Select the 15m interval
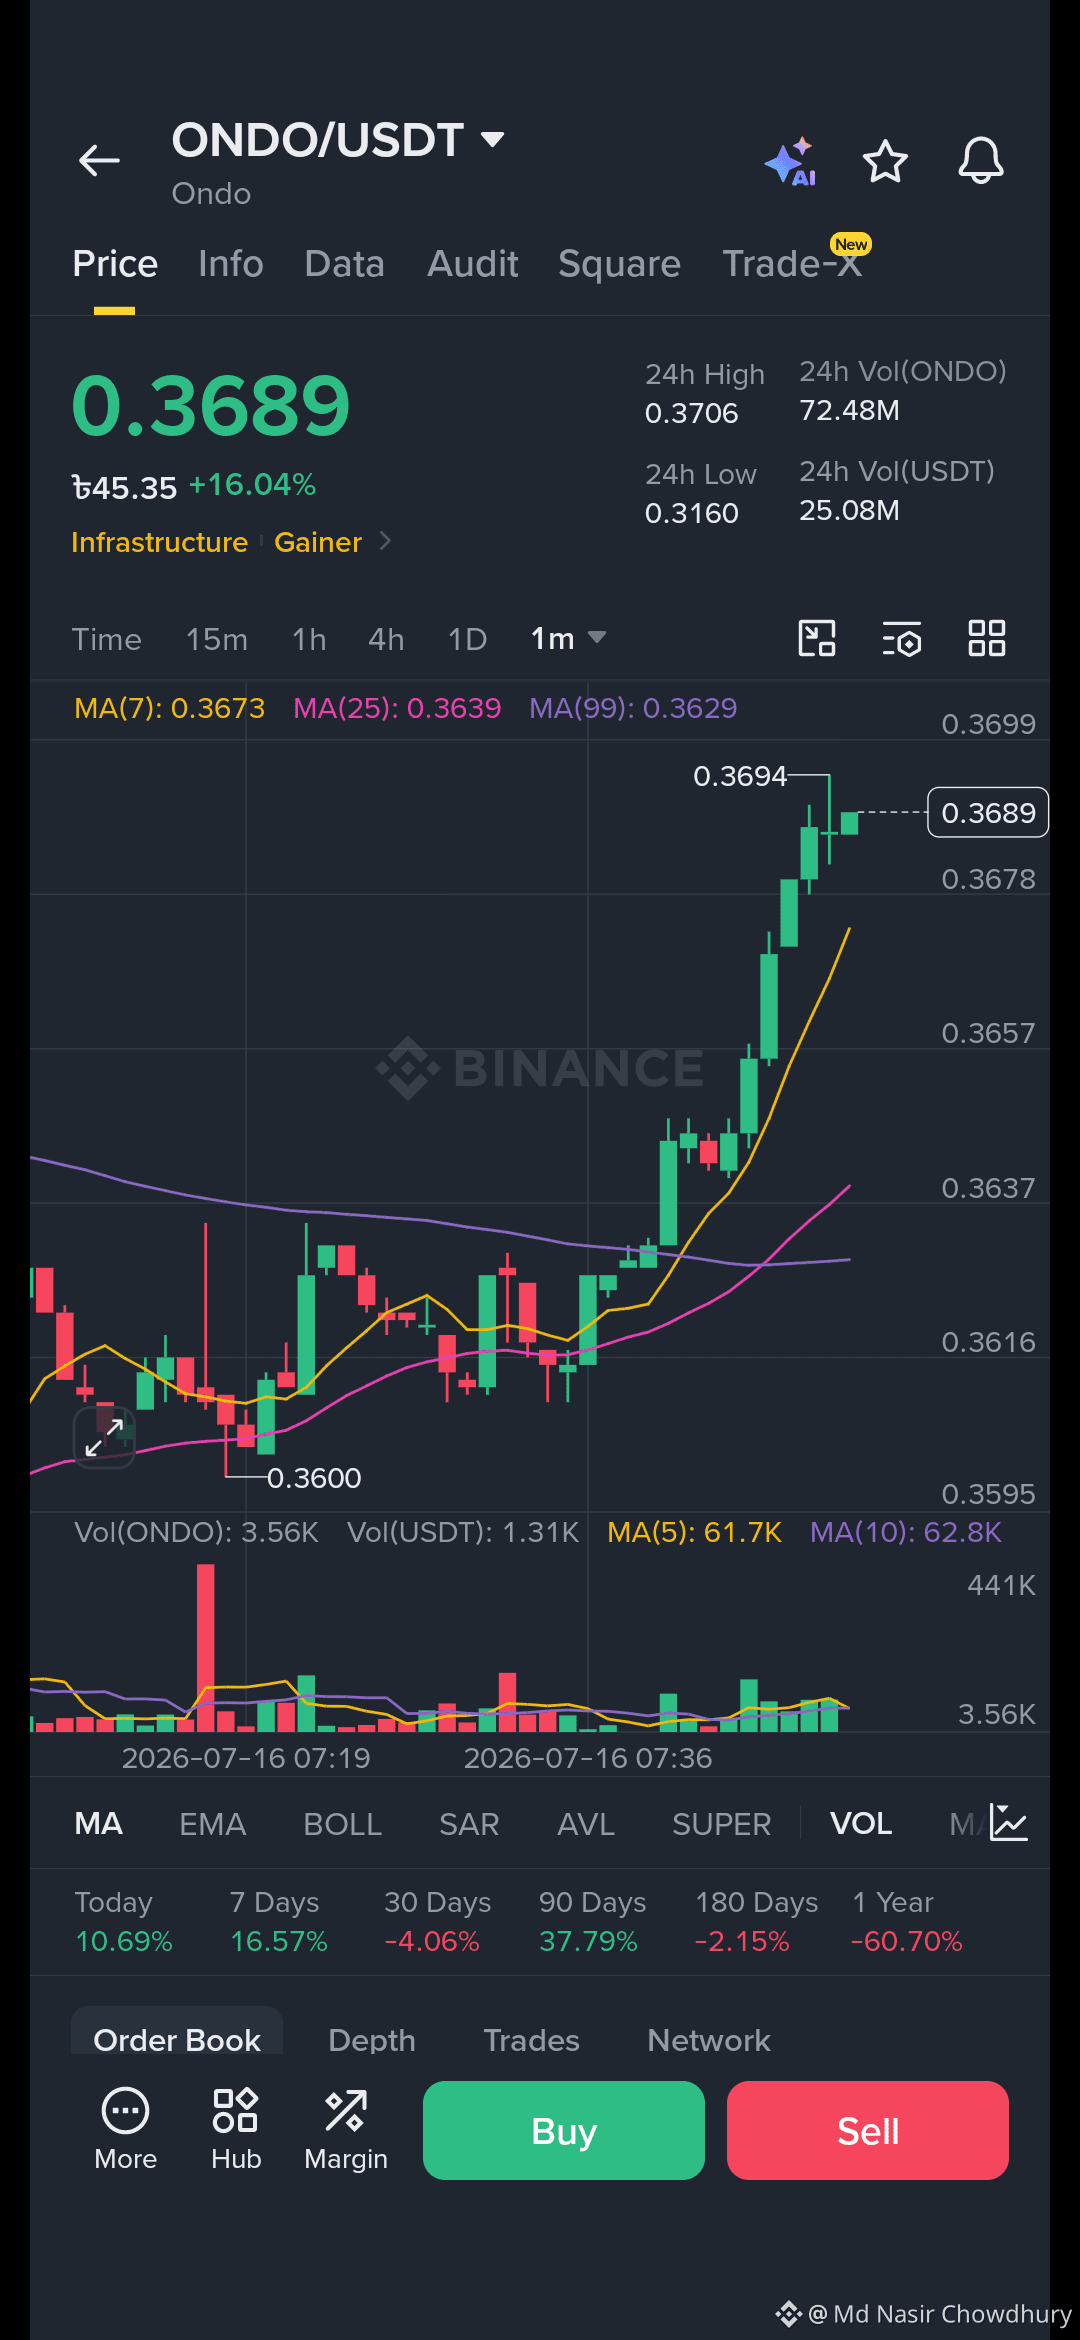Screen dimensions: 1080x2340 [x=217, y=639]
